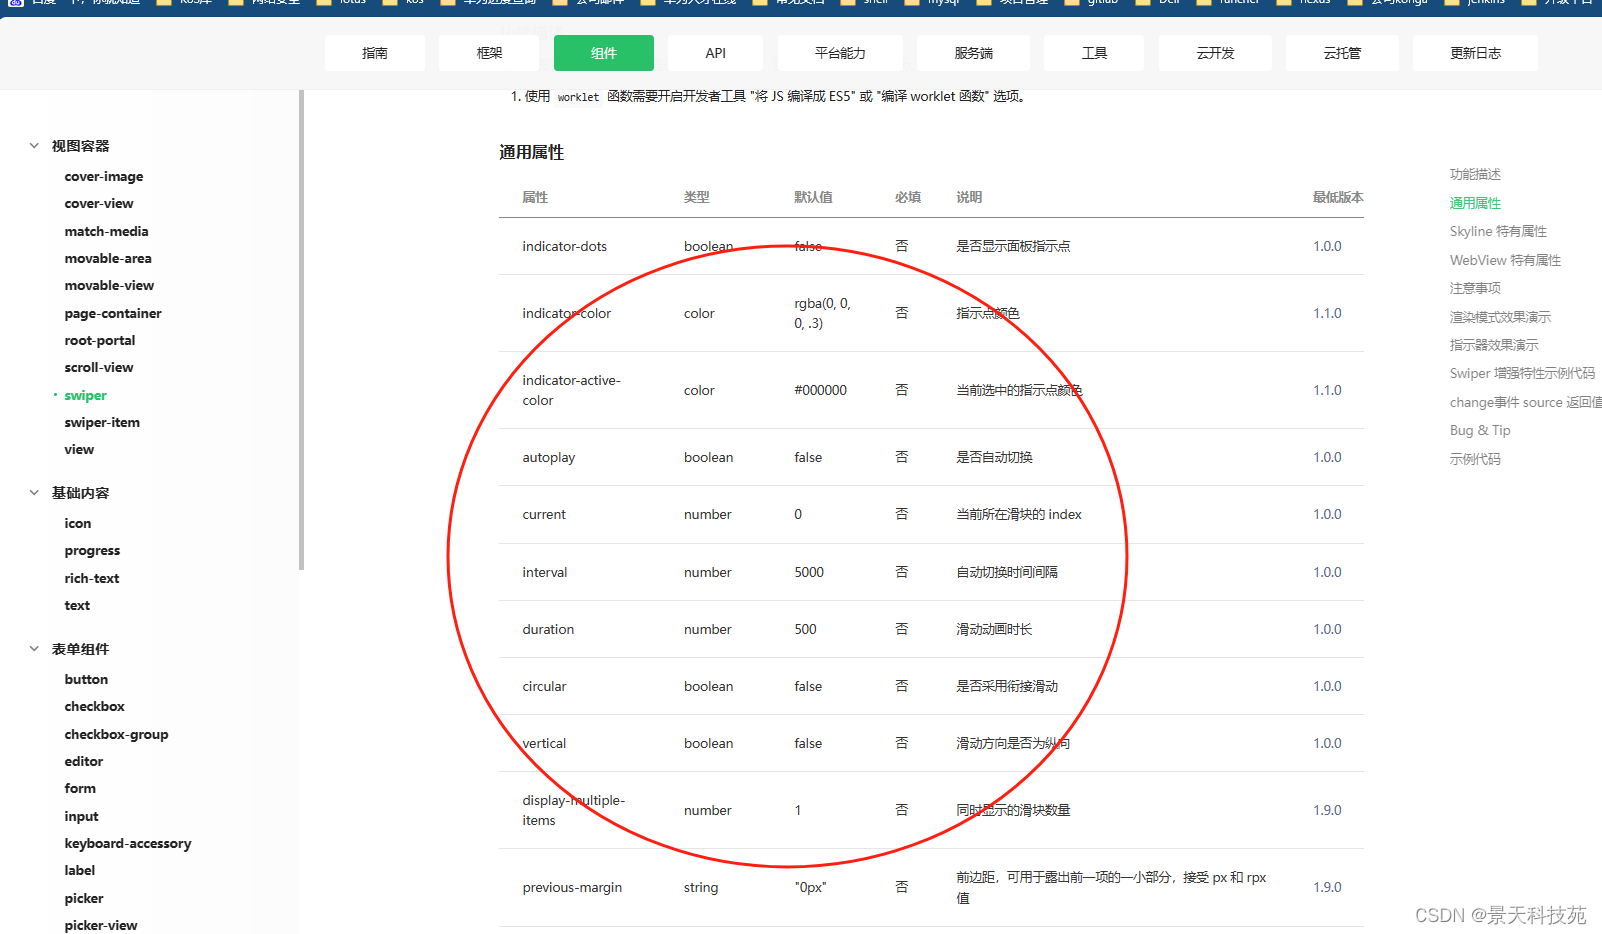Jump to 渲染模式效果演示 section
The width and height of the screenshot is (1602, 934).
point(1500,317)
